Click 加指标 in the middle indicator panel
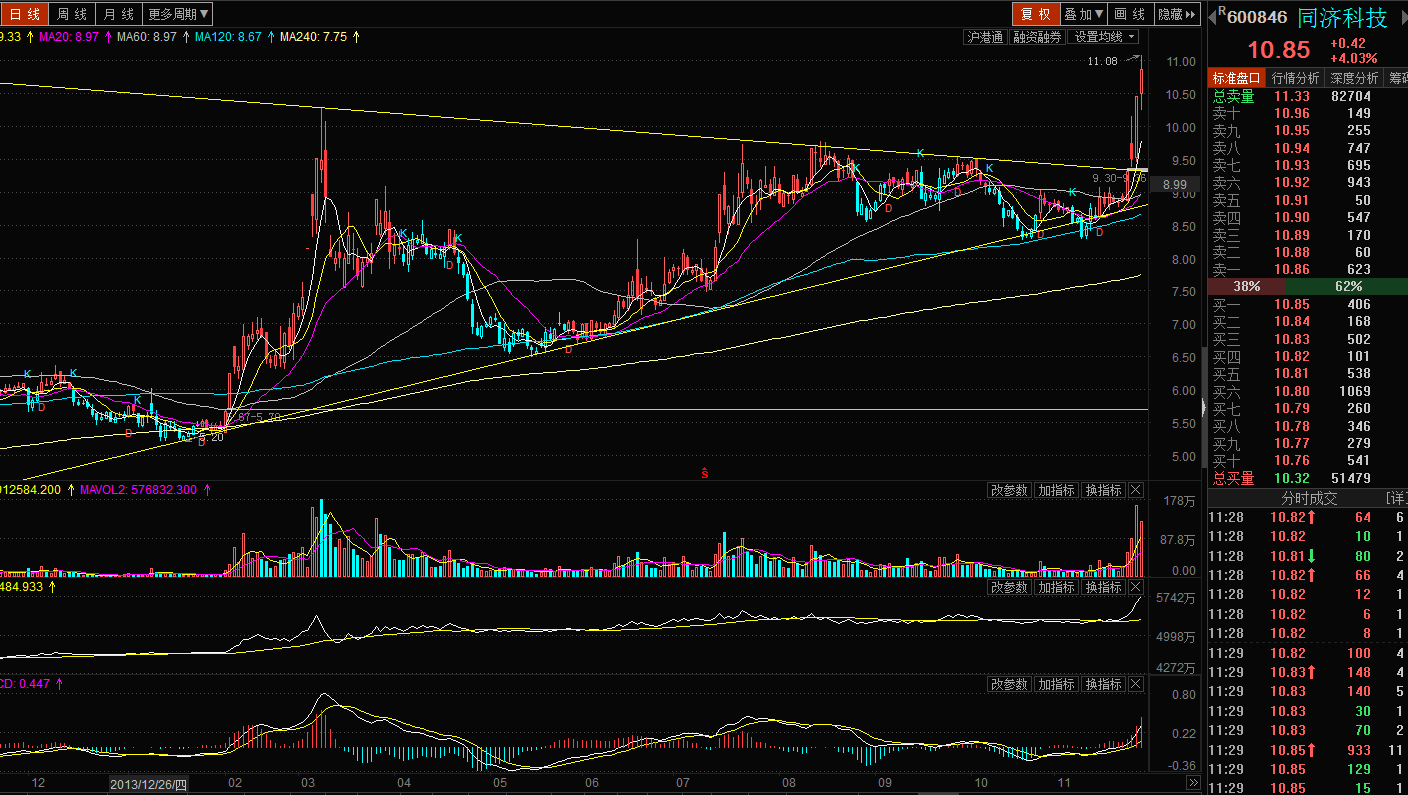Screen dimensions: 1408x795 1056,587
